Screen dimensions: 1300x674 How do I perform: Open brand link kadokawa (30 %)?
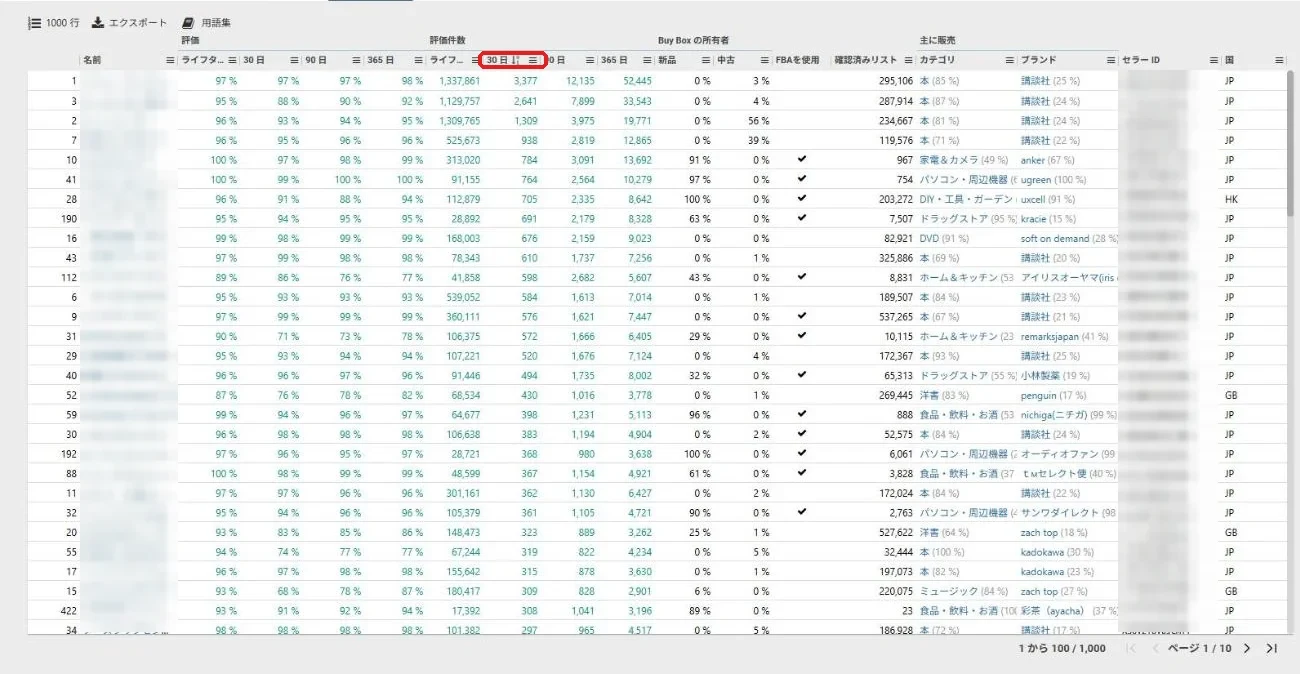pyautogui.click(x=1057, y=552)
